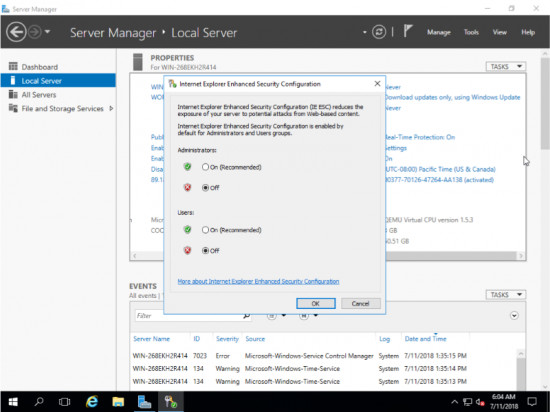550x412 pixels.
Task: Select the Dashboard sidebar item
Action: 39,67
